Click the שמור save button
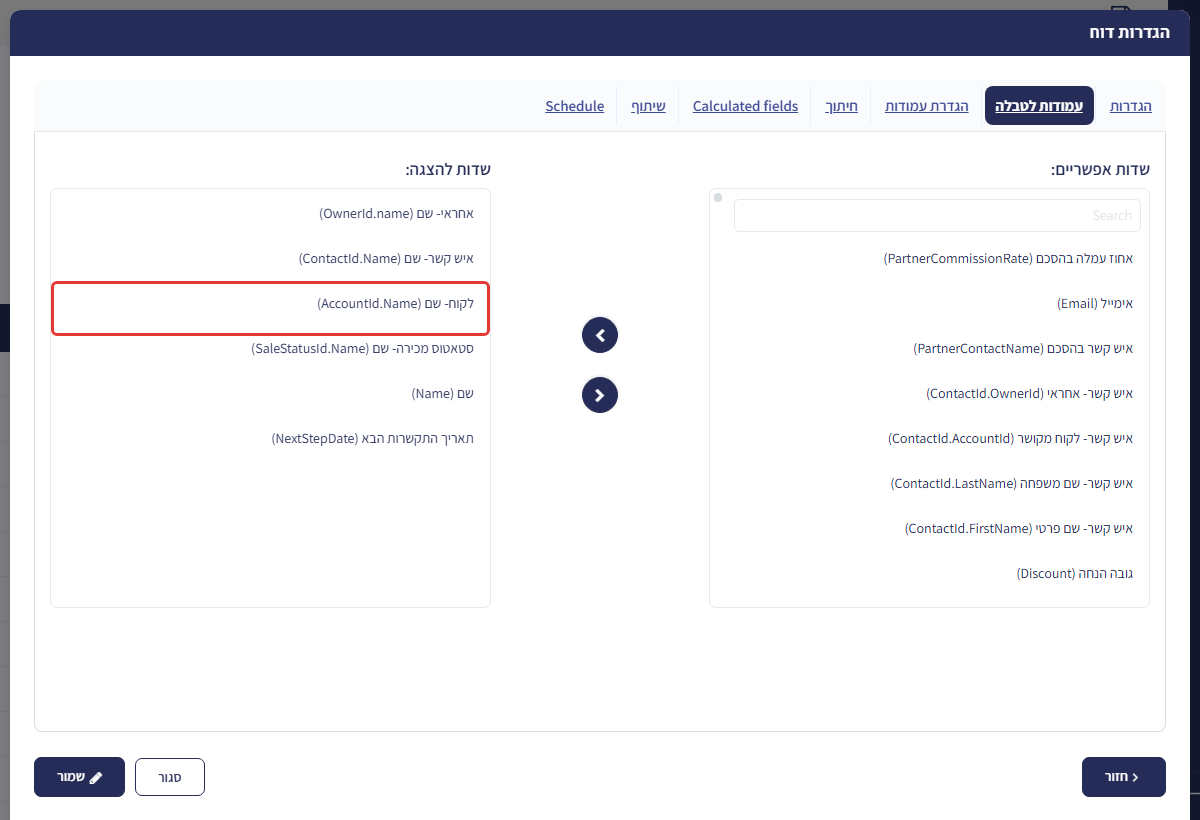 click(79, 777)
